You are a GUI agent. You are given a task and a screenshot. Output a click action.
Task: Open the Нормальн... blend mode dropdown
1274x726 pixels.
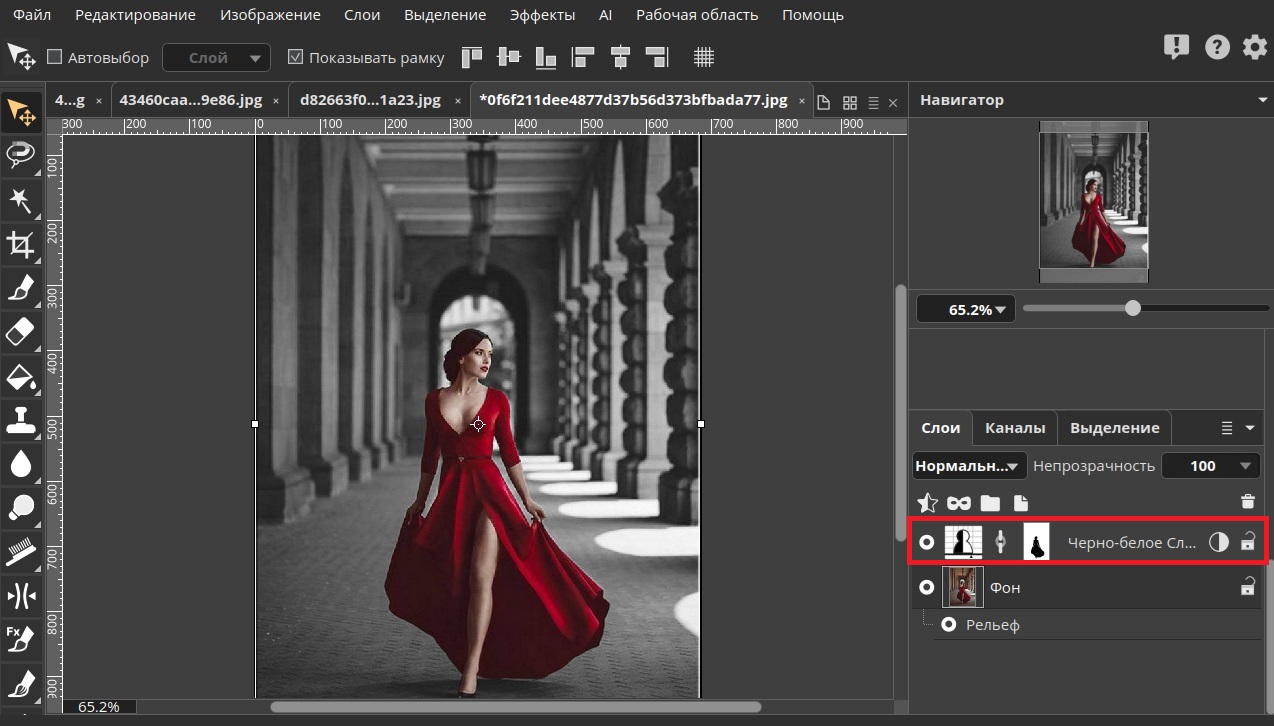pyautogui.click(x=969, y=466)
